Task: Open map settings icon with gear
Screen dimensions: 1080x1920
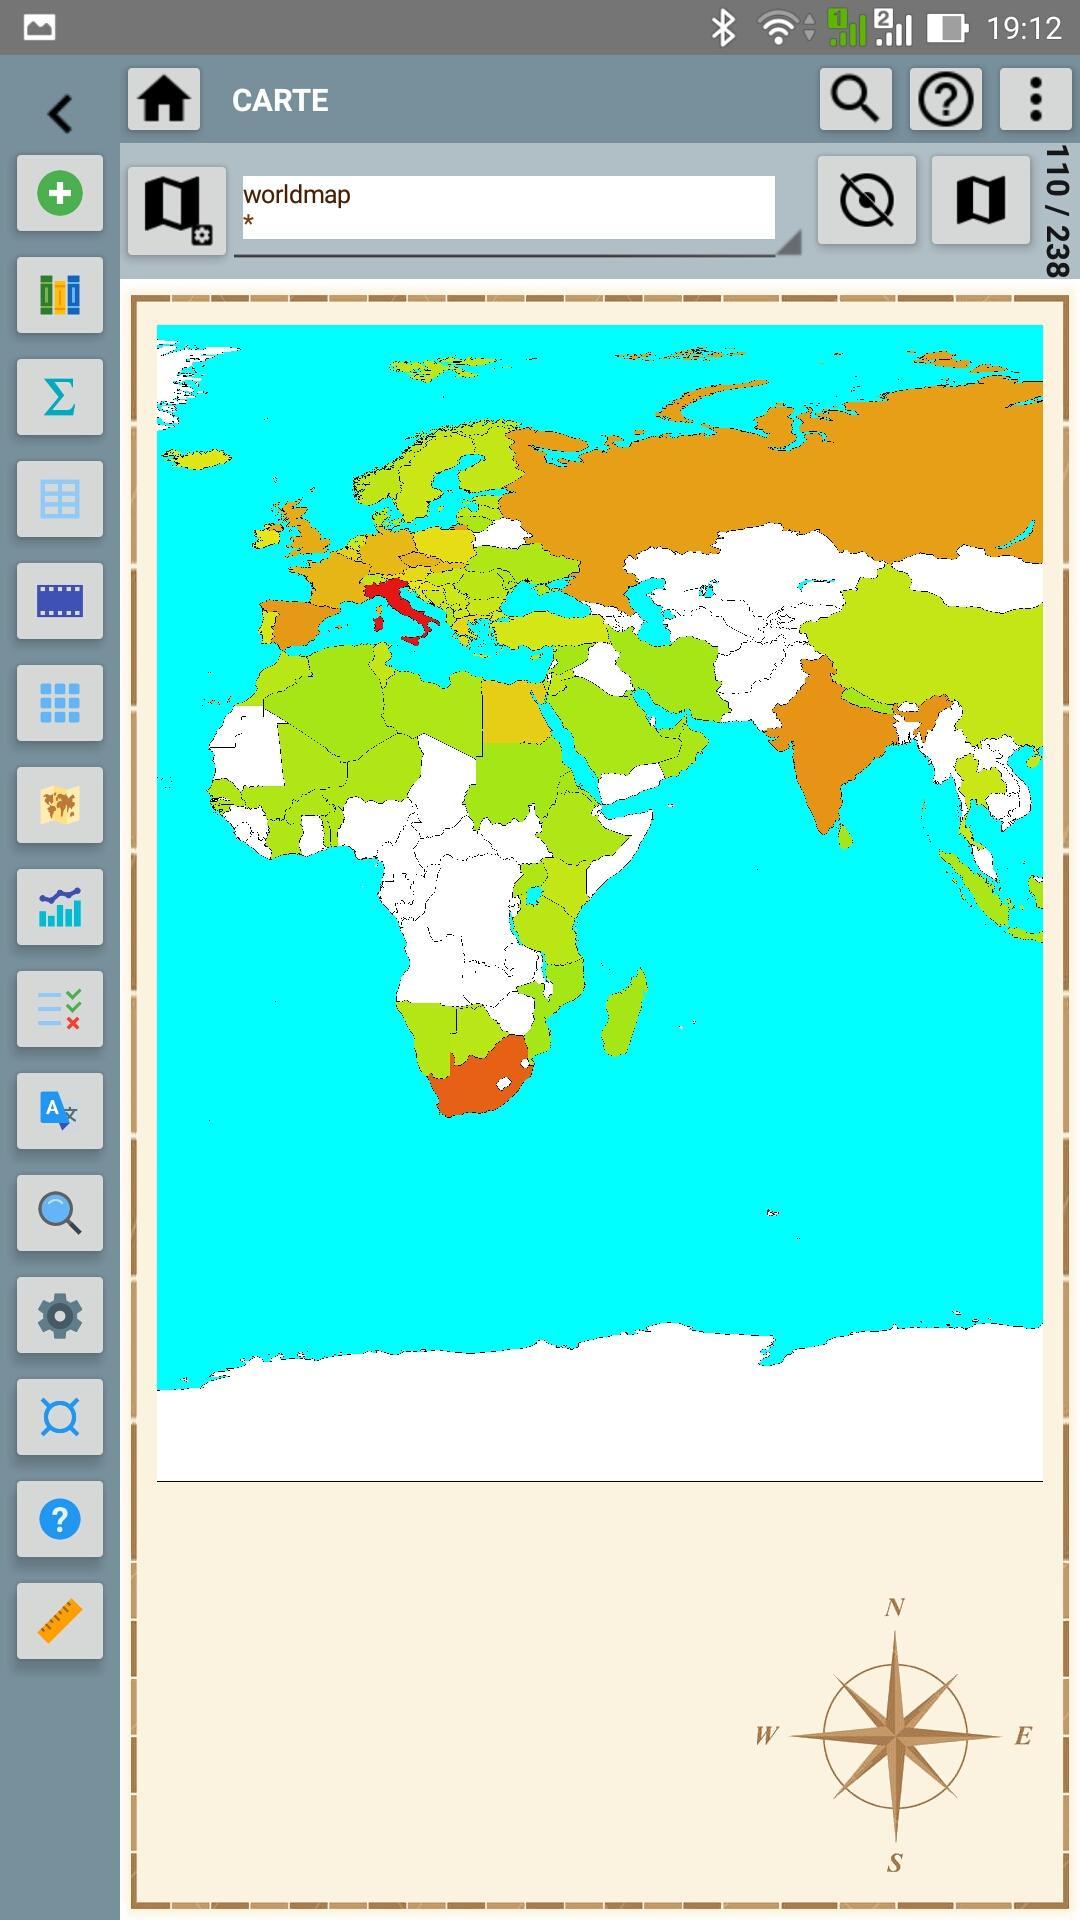Action: 177,210
